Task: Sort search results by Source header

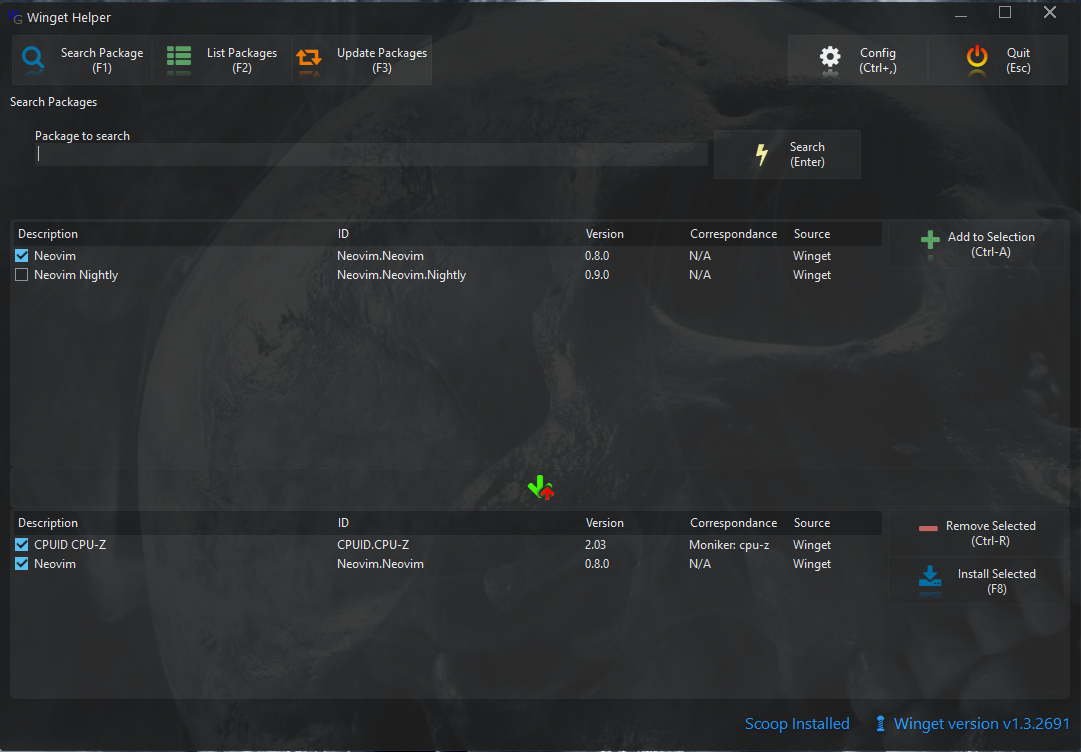Action: pos(811,234)
